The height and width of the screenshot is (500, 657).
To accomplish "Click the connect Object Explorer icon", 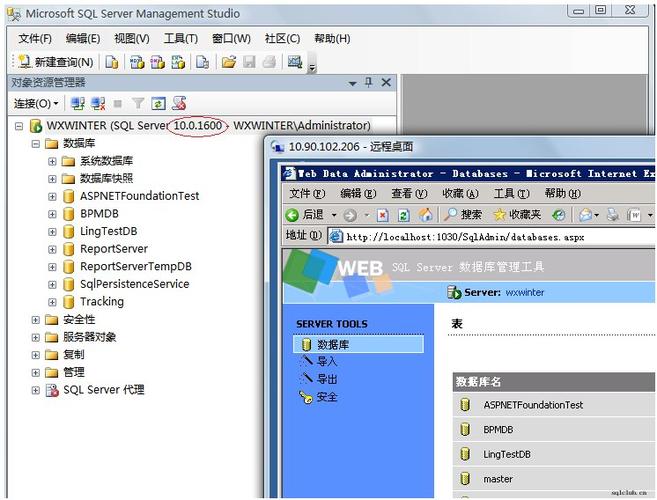I will (x=78, y=103).
